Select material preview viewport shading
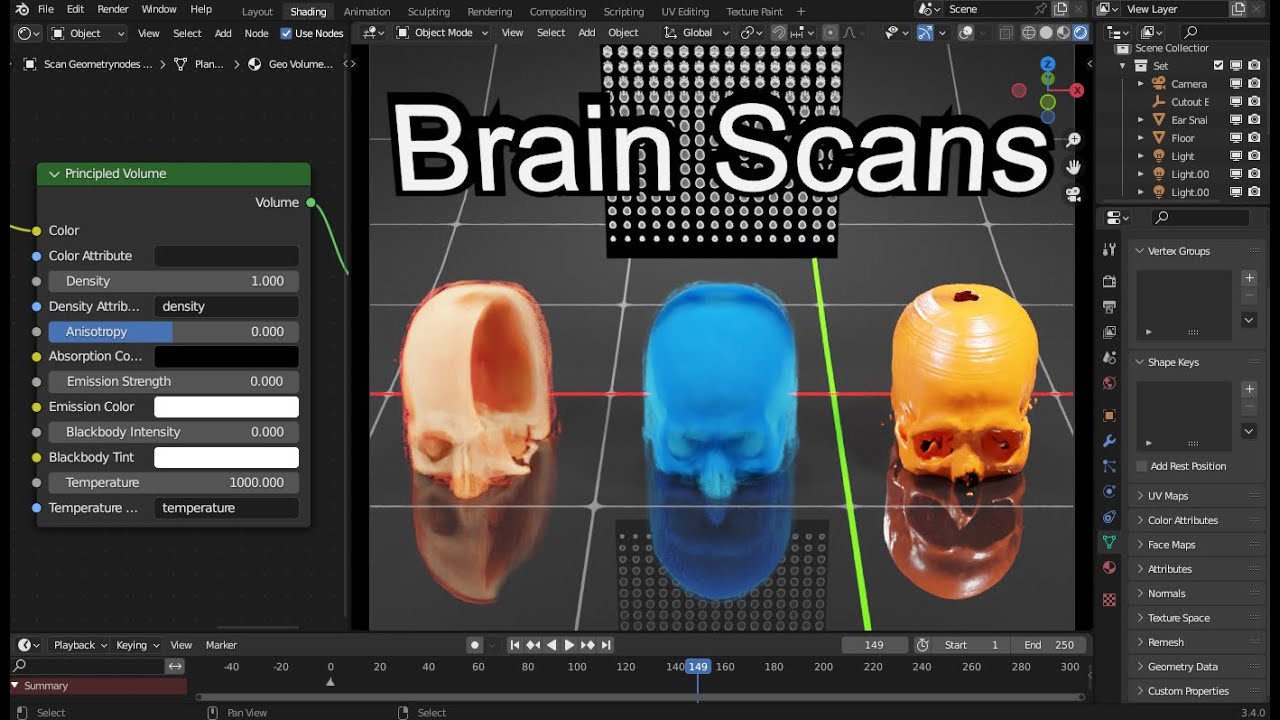Viewport: 1280px width, 720px height. [1063, 32]
